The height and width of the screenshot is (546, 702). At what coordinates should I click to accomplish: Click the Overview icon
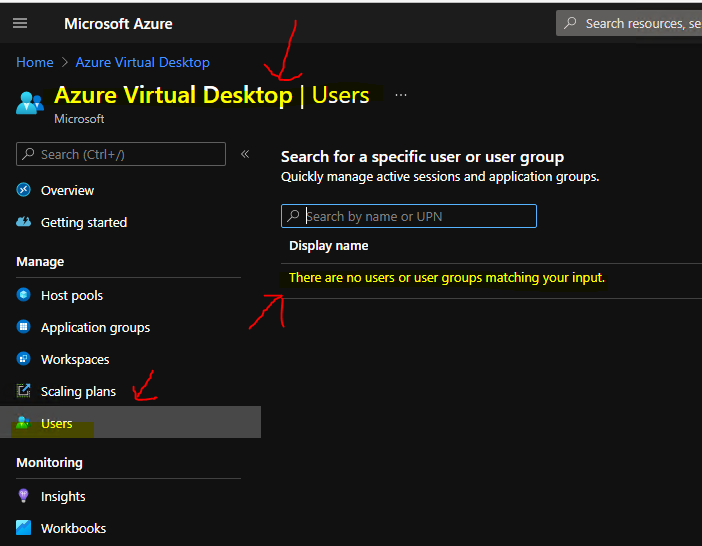[23, 190]
